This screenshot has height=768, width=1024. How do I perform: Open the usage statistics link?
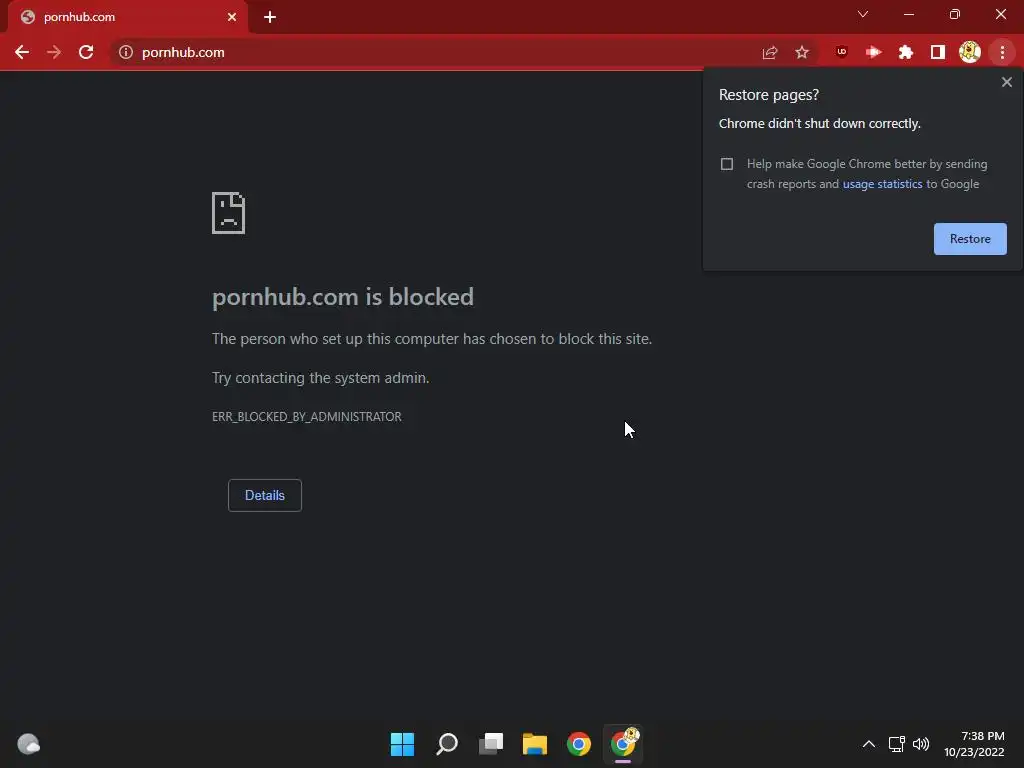[882, 184]
